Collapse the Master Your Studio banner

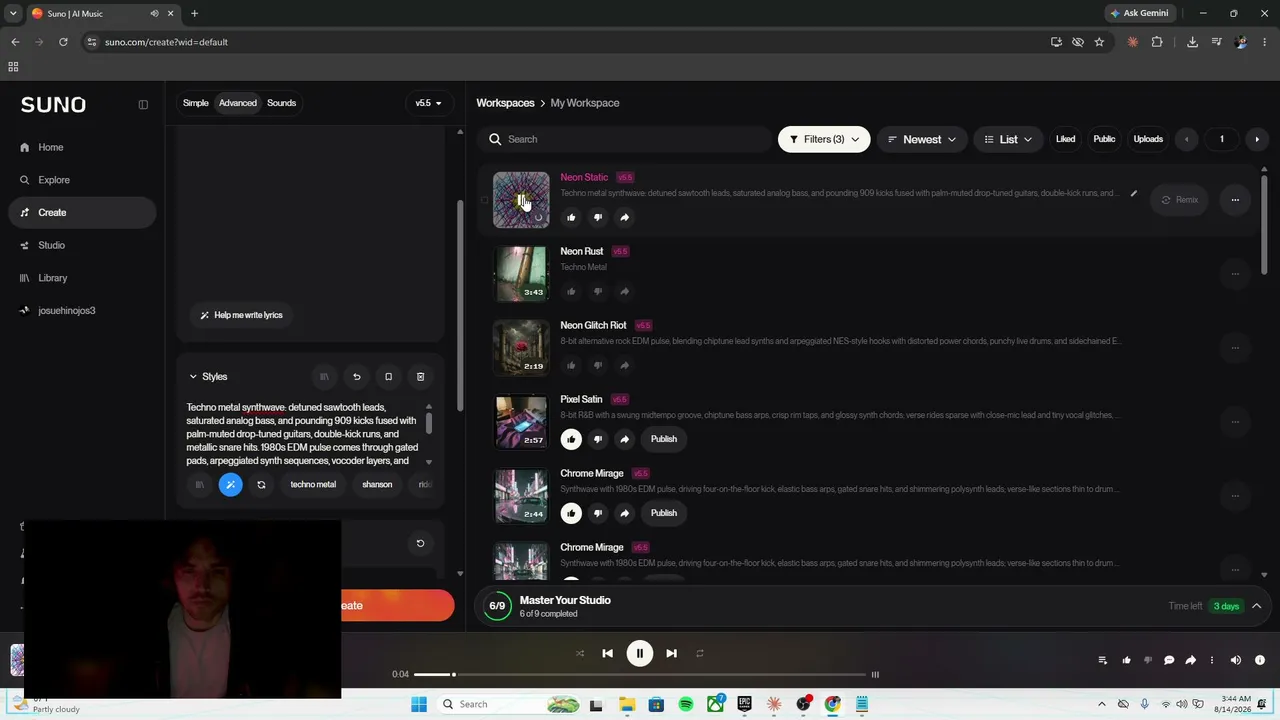click(x=1257, y=606)
